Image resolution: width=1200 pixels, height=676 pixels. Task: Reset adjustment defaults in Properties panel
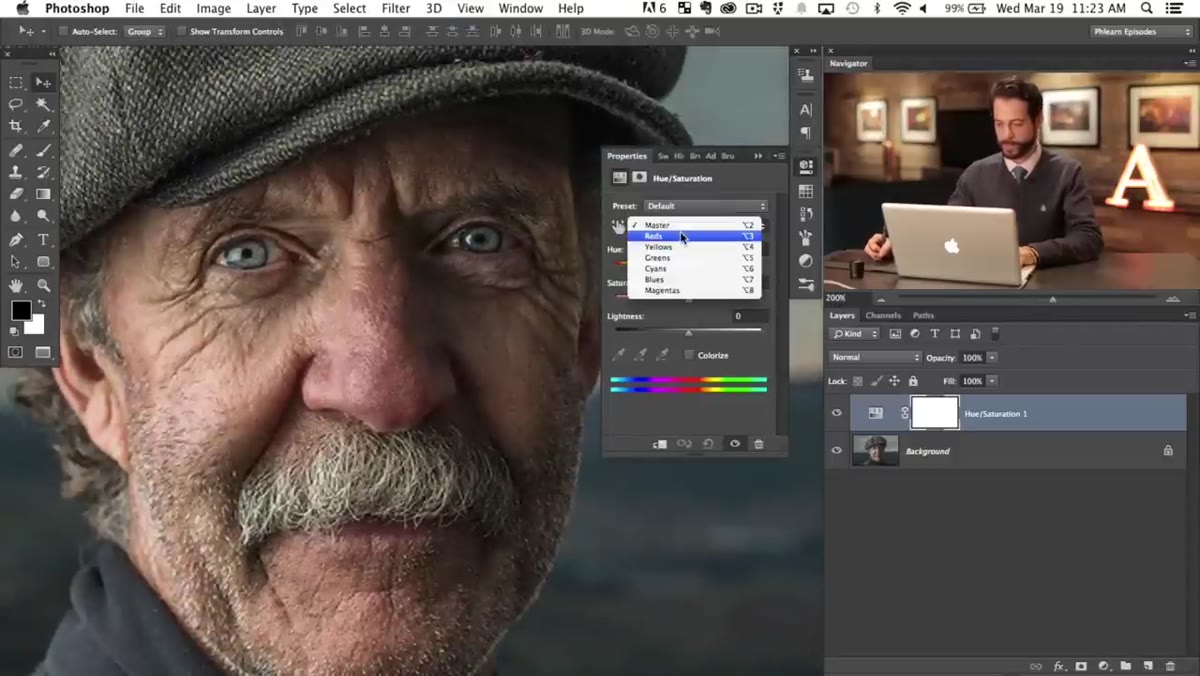pos(708,444)
